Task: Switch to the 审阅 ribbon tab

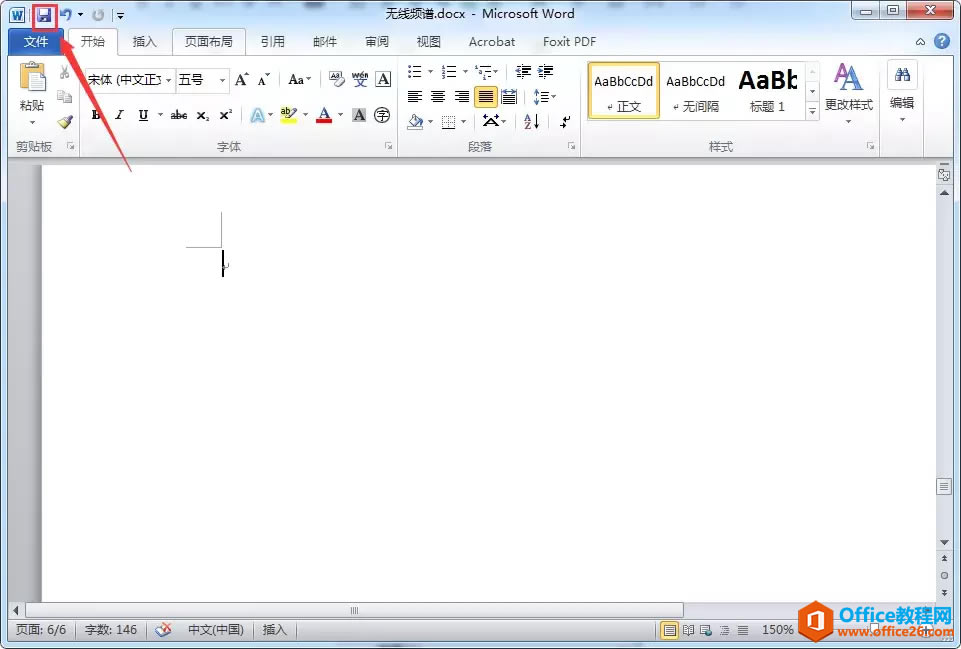Action: point(377,42)
